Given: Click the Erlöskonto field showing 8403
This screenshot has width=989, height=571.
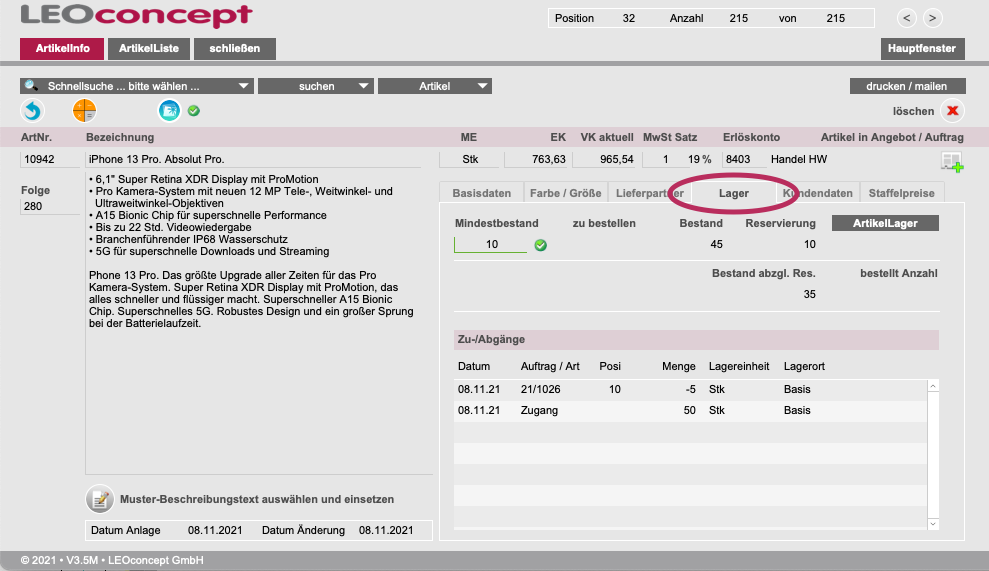Looking at the screenshot, I should point(742,159).
